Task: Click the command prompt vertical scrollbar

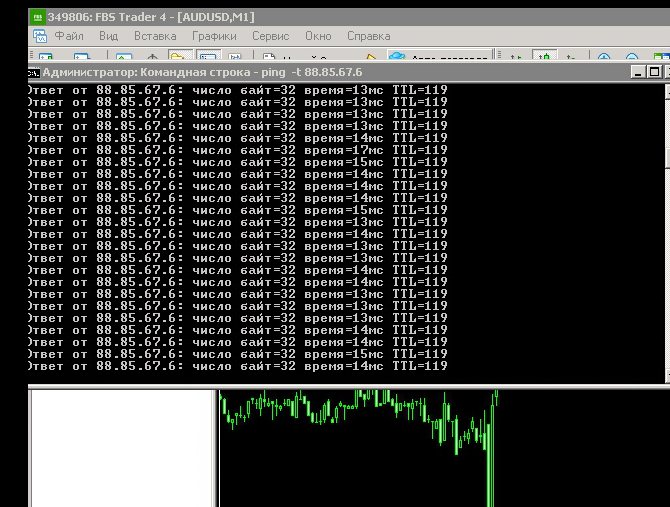Action: [x=667, y=233]
